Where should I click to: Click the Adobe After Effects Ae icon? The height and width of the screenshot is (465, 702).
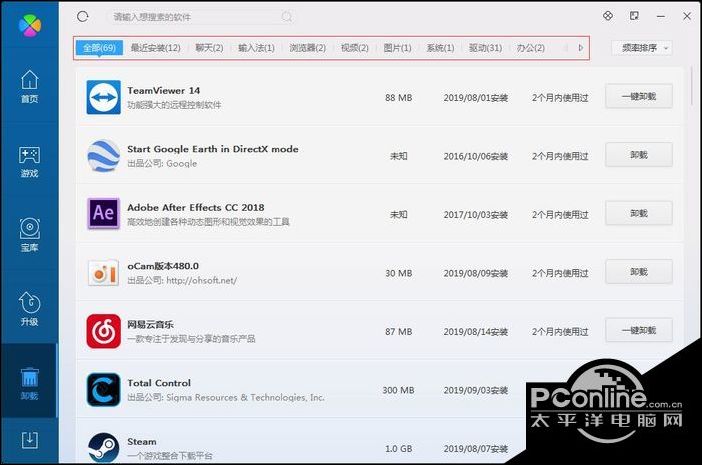[x=103, y=213]
